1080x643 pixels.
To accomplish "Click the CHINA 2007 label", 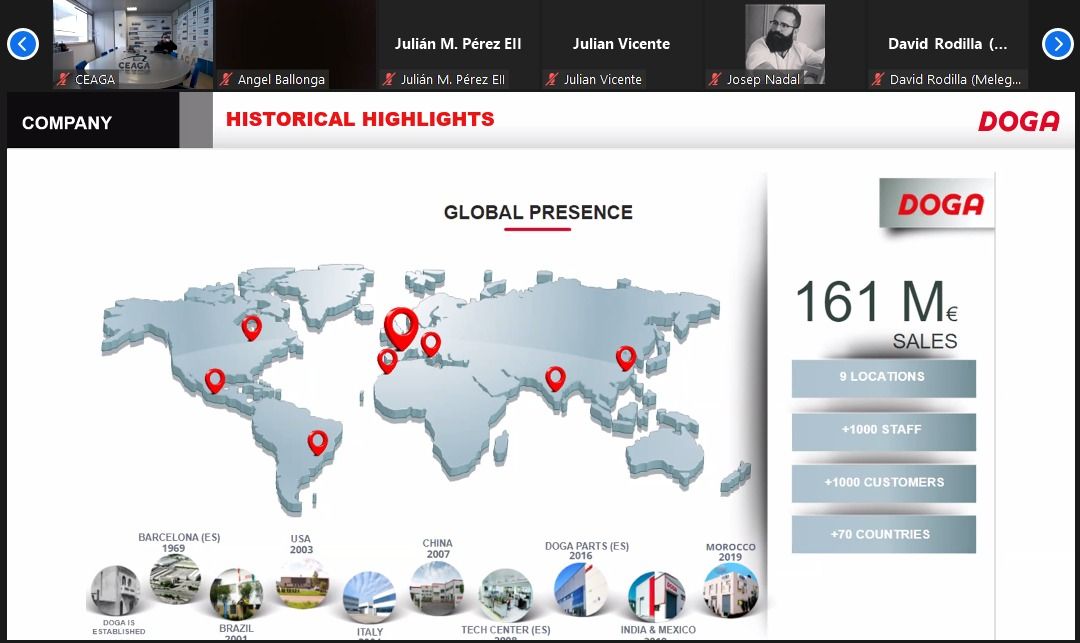I will click(x=437, y=548).
